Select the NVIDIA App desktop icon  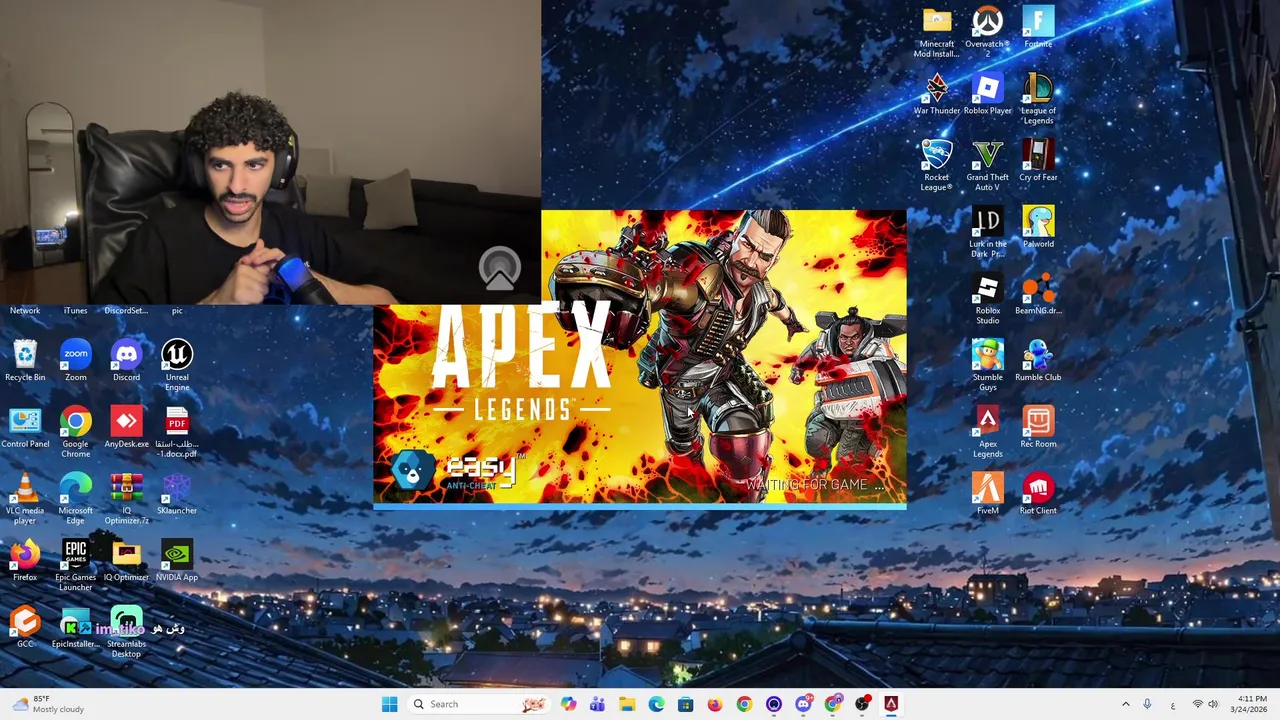pos(177,561)
